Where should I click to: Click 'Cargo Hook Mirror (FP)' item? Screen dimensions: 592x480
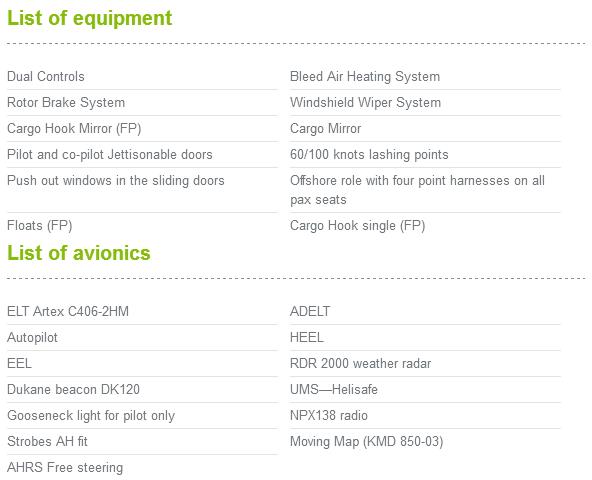74,129
